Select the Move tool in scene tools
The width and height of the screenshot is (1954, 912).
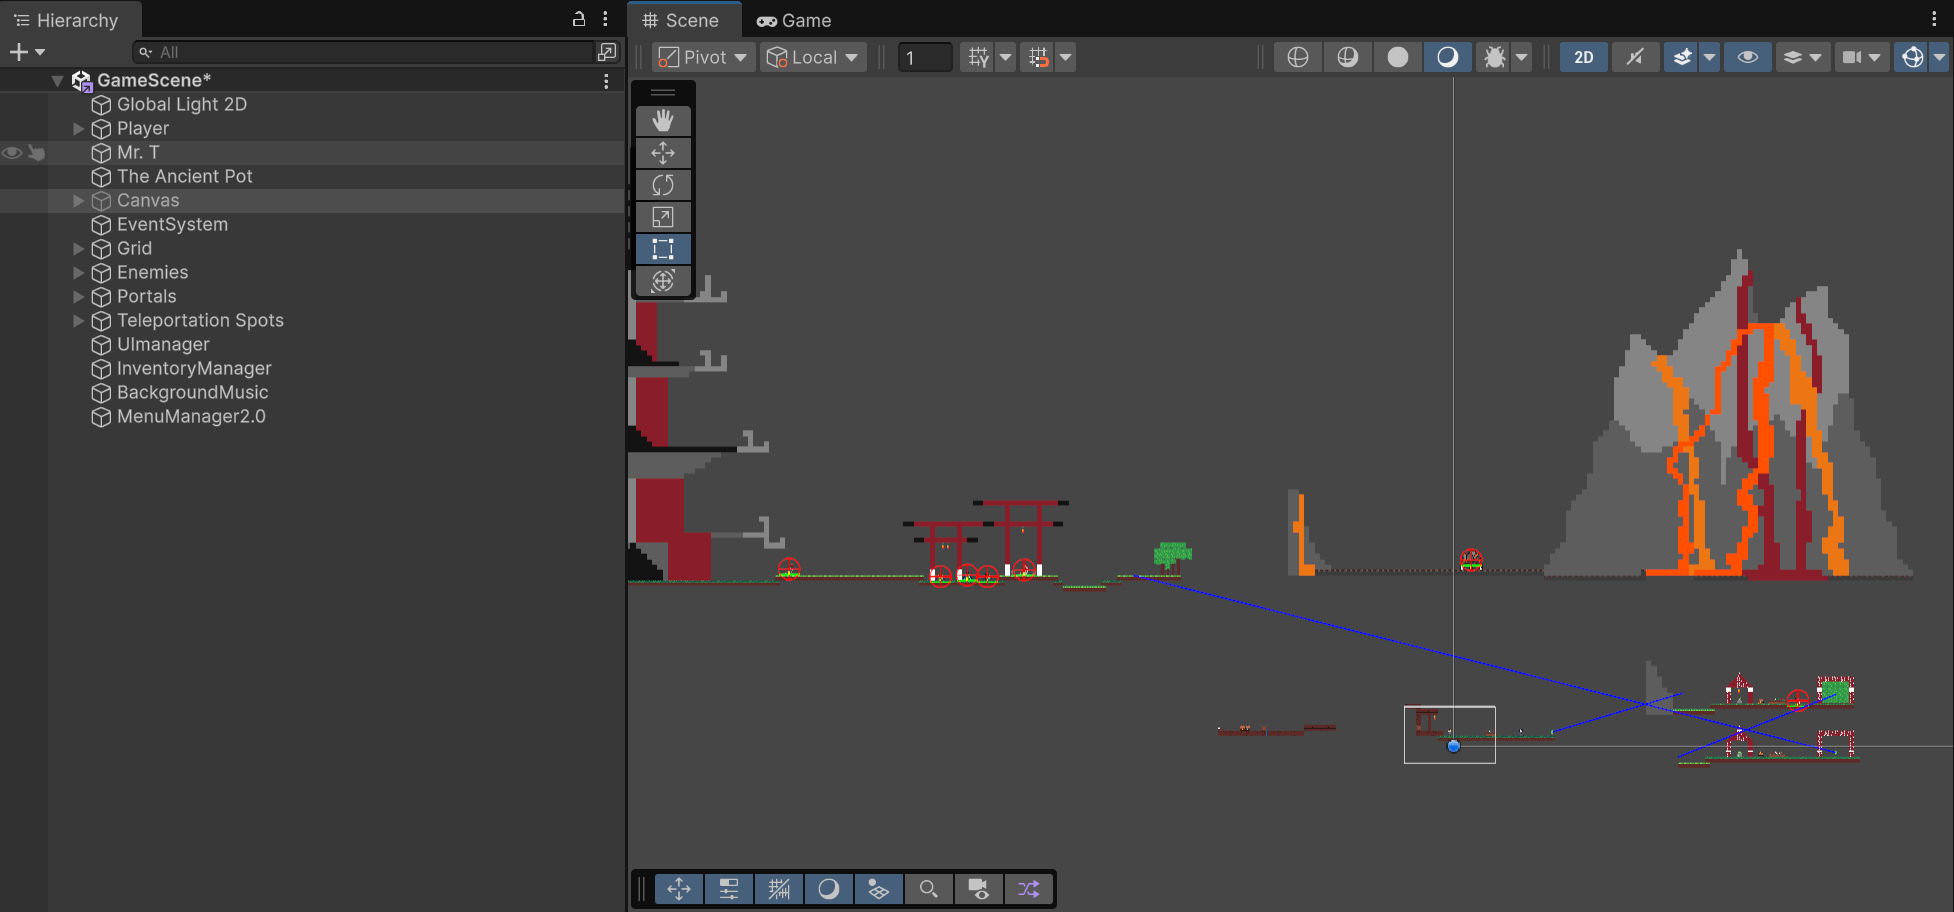click(663, 153)
